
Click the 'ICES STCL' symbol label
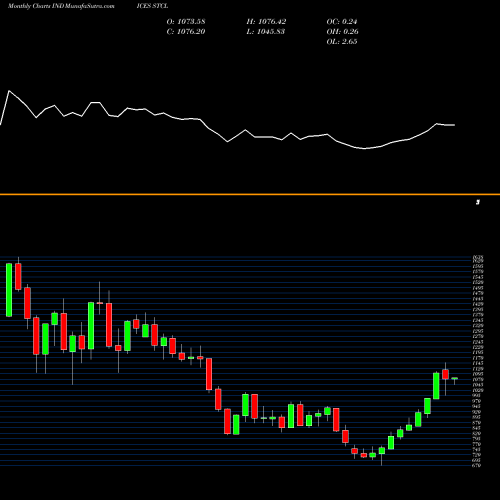[152, 6]
